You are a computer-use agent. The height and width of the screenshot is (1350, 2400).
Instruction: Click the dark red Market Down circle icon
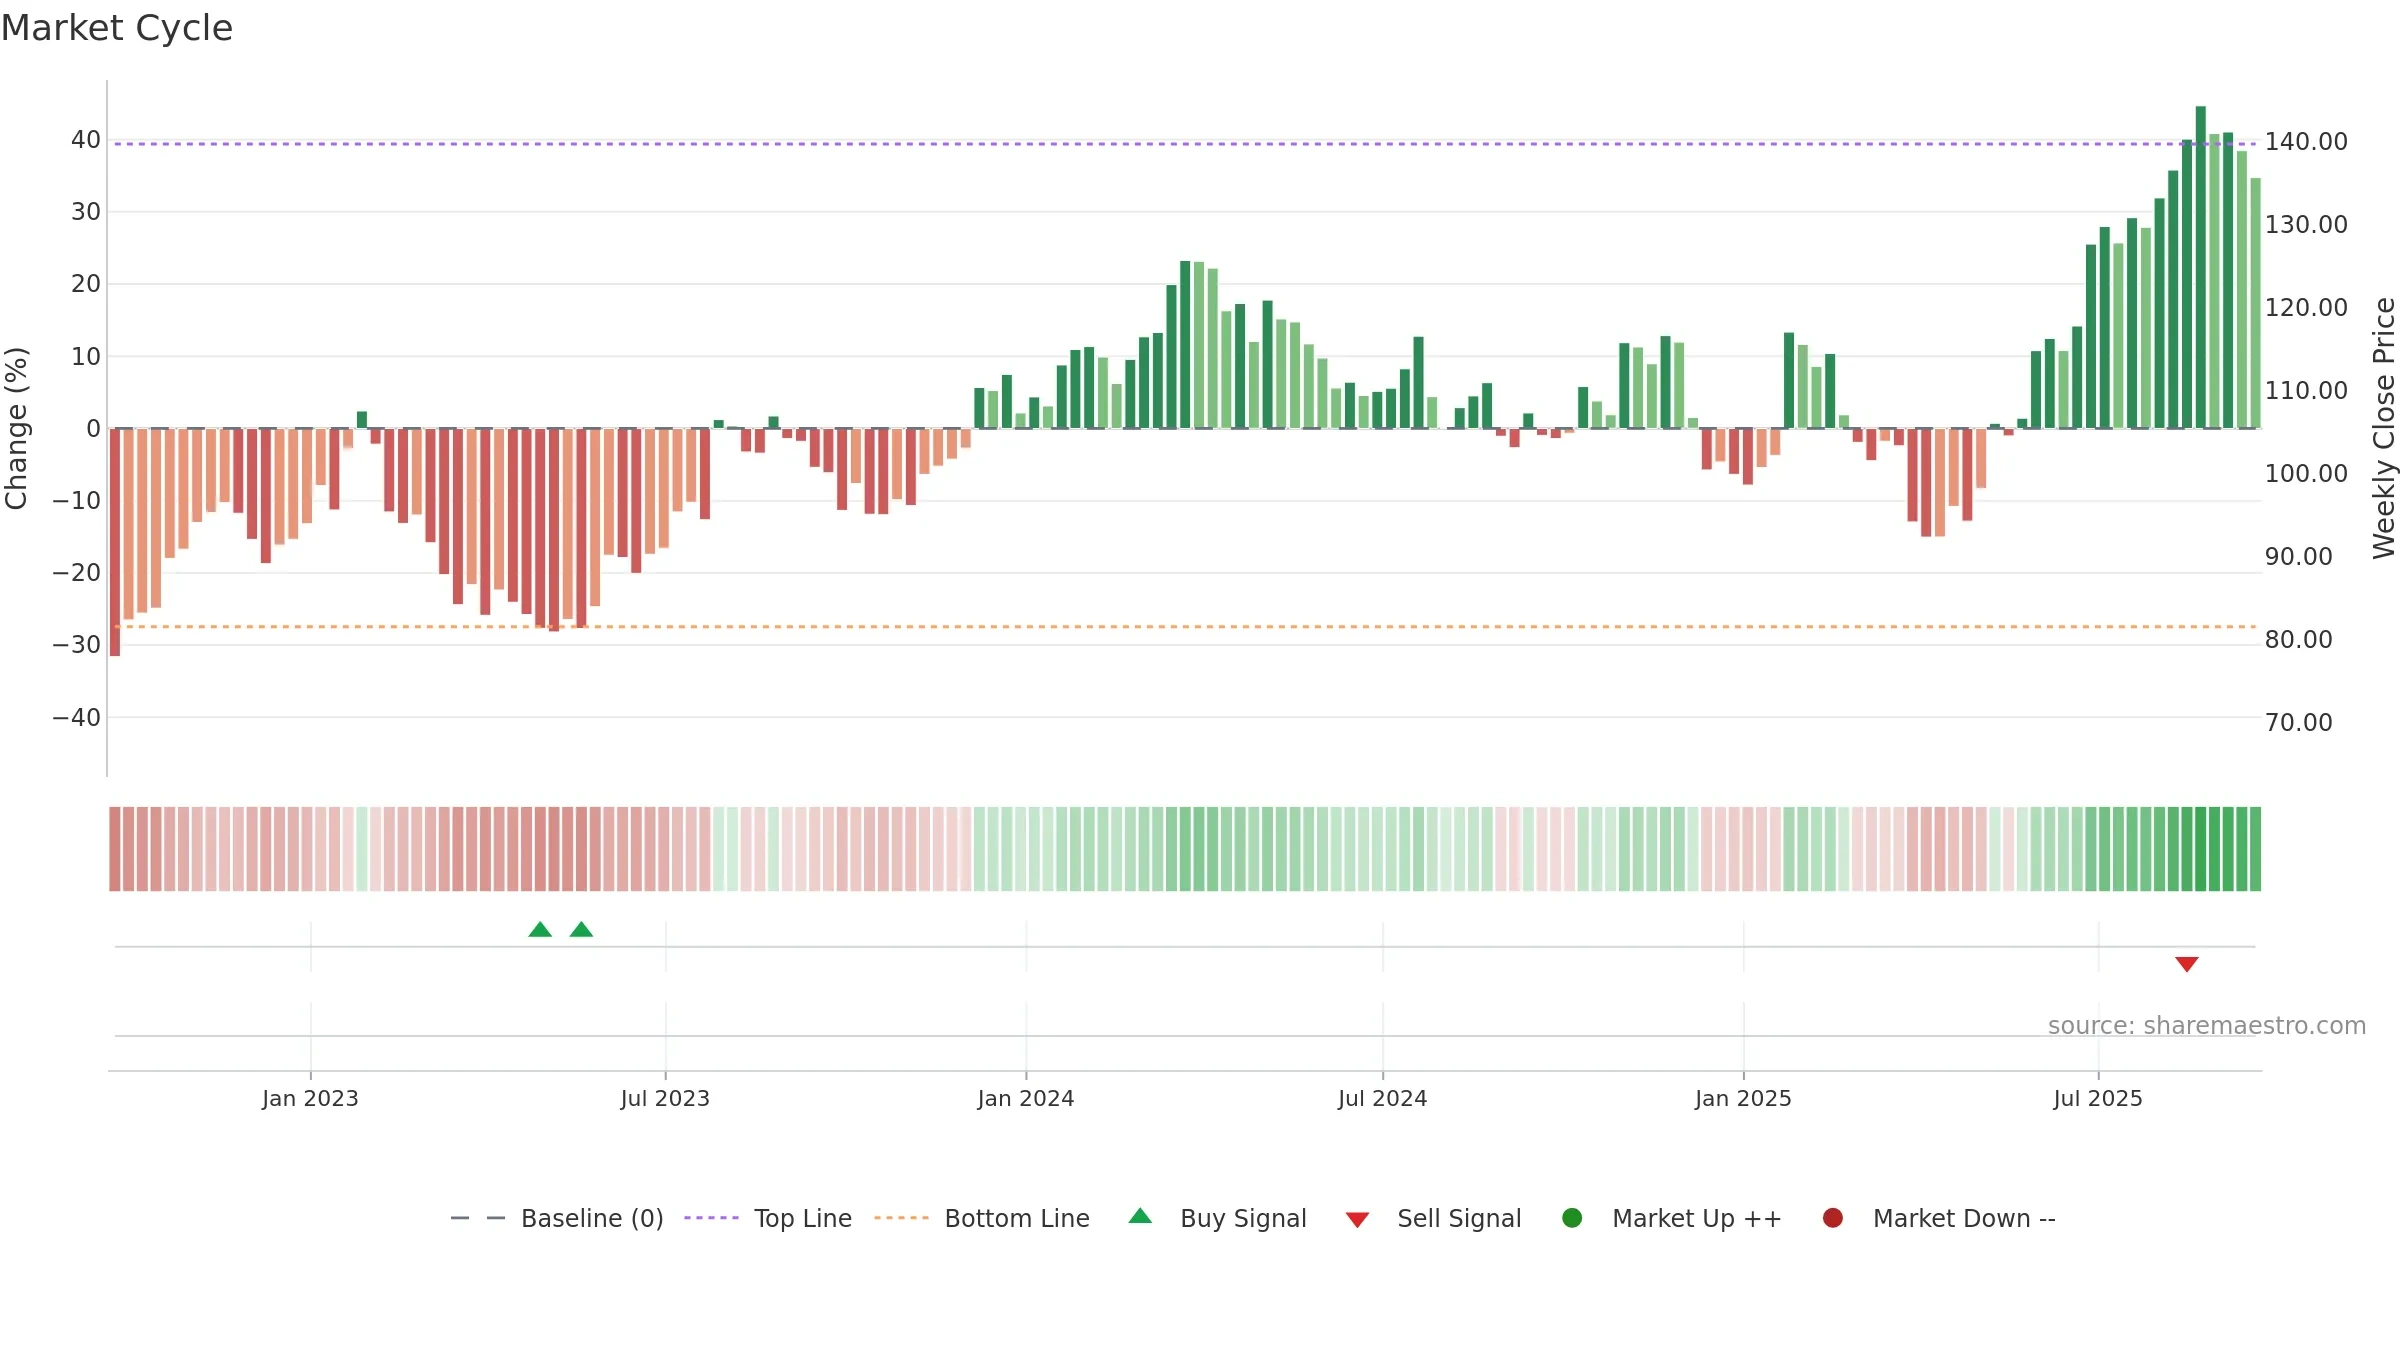[x=1833, y=1218]
